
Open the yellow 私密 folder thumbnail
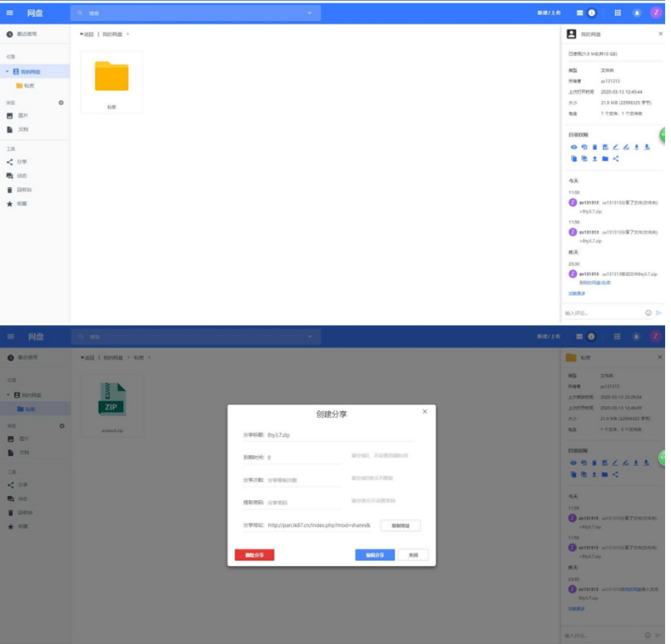111,77
